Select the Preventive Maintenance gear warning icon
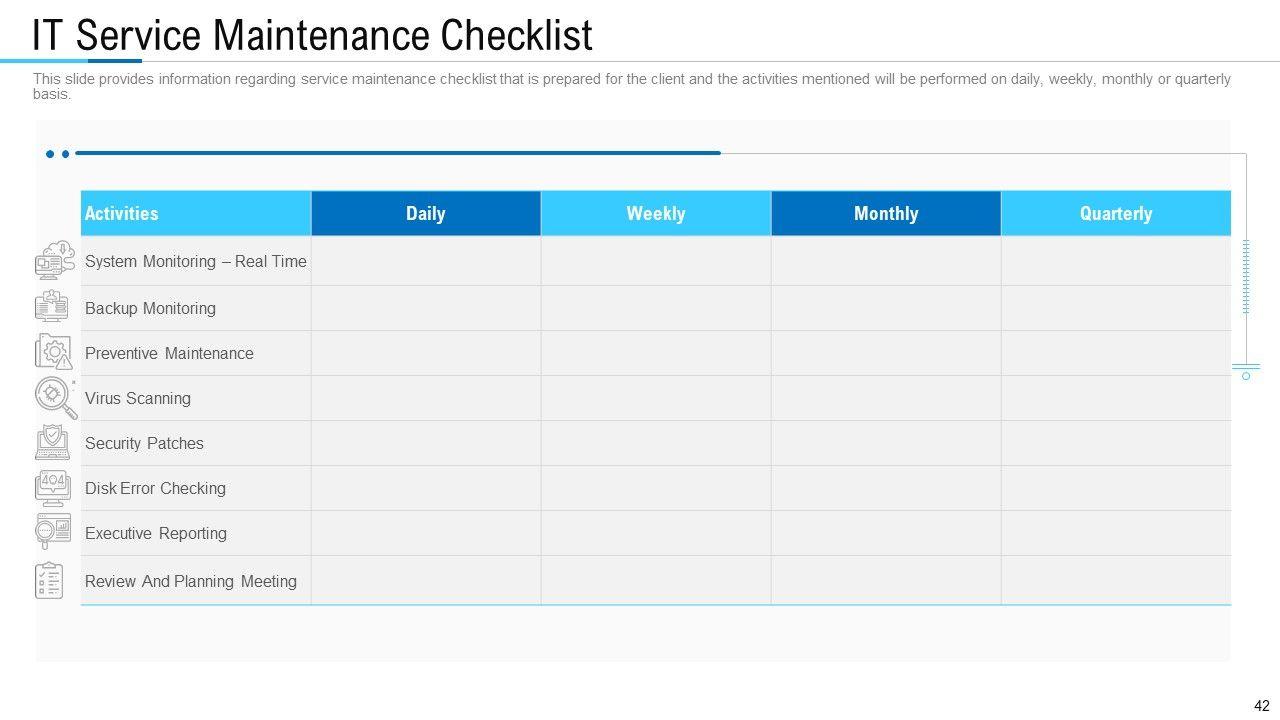Image resolution: width=1280 pixels, height=720 pixels. (x=54, y=352)
